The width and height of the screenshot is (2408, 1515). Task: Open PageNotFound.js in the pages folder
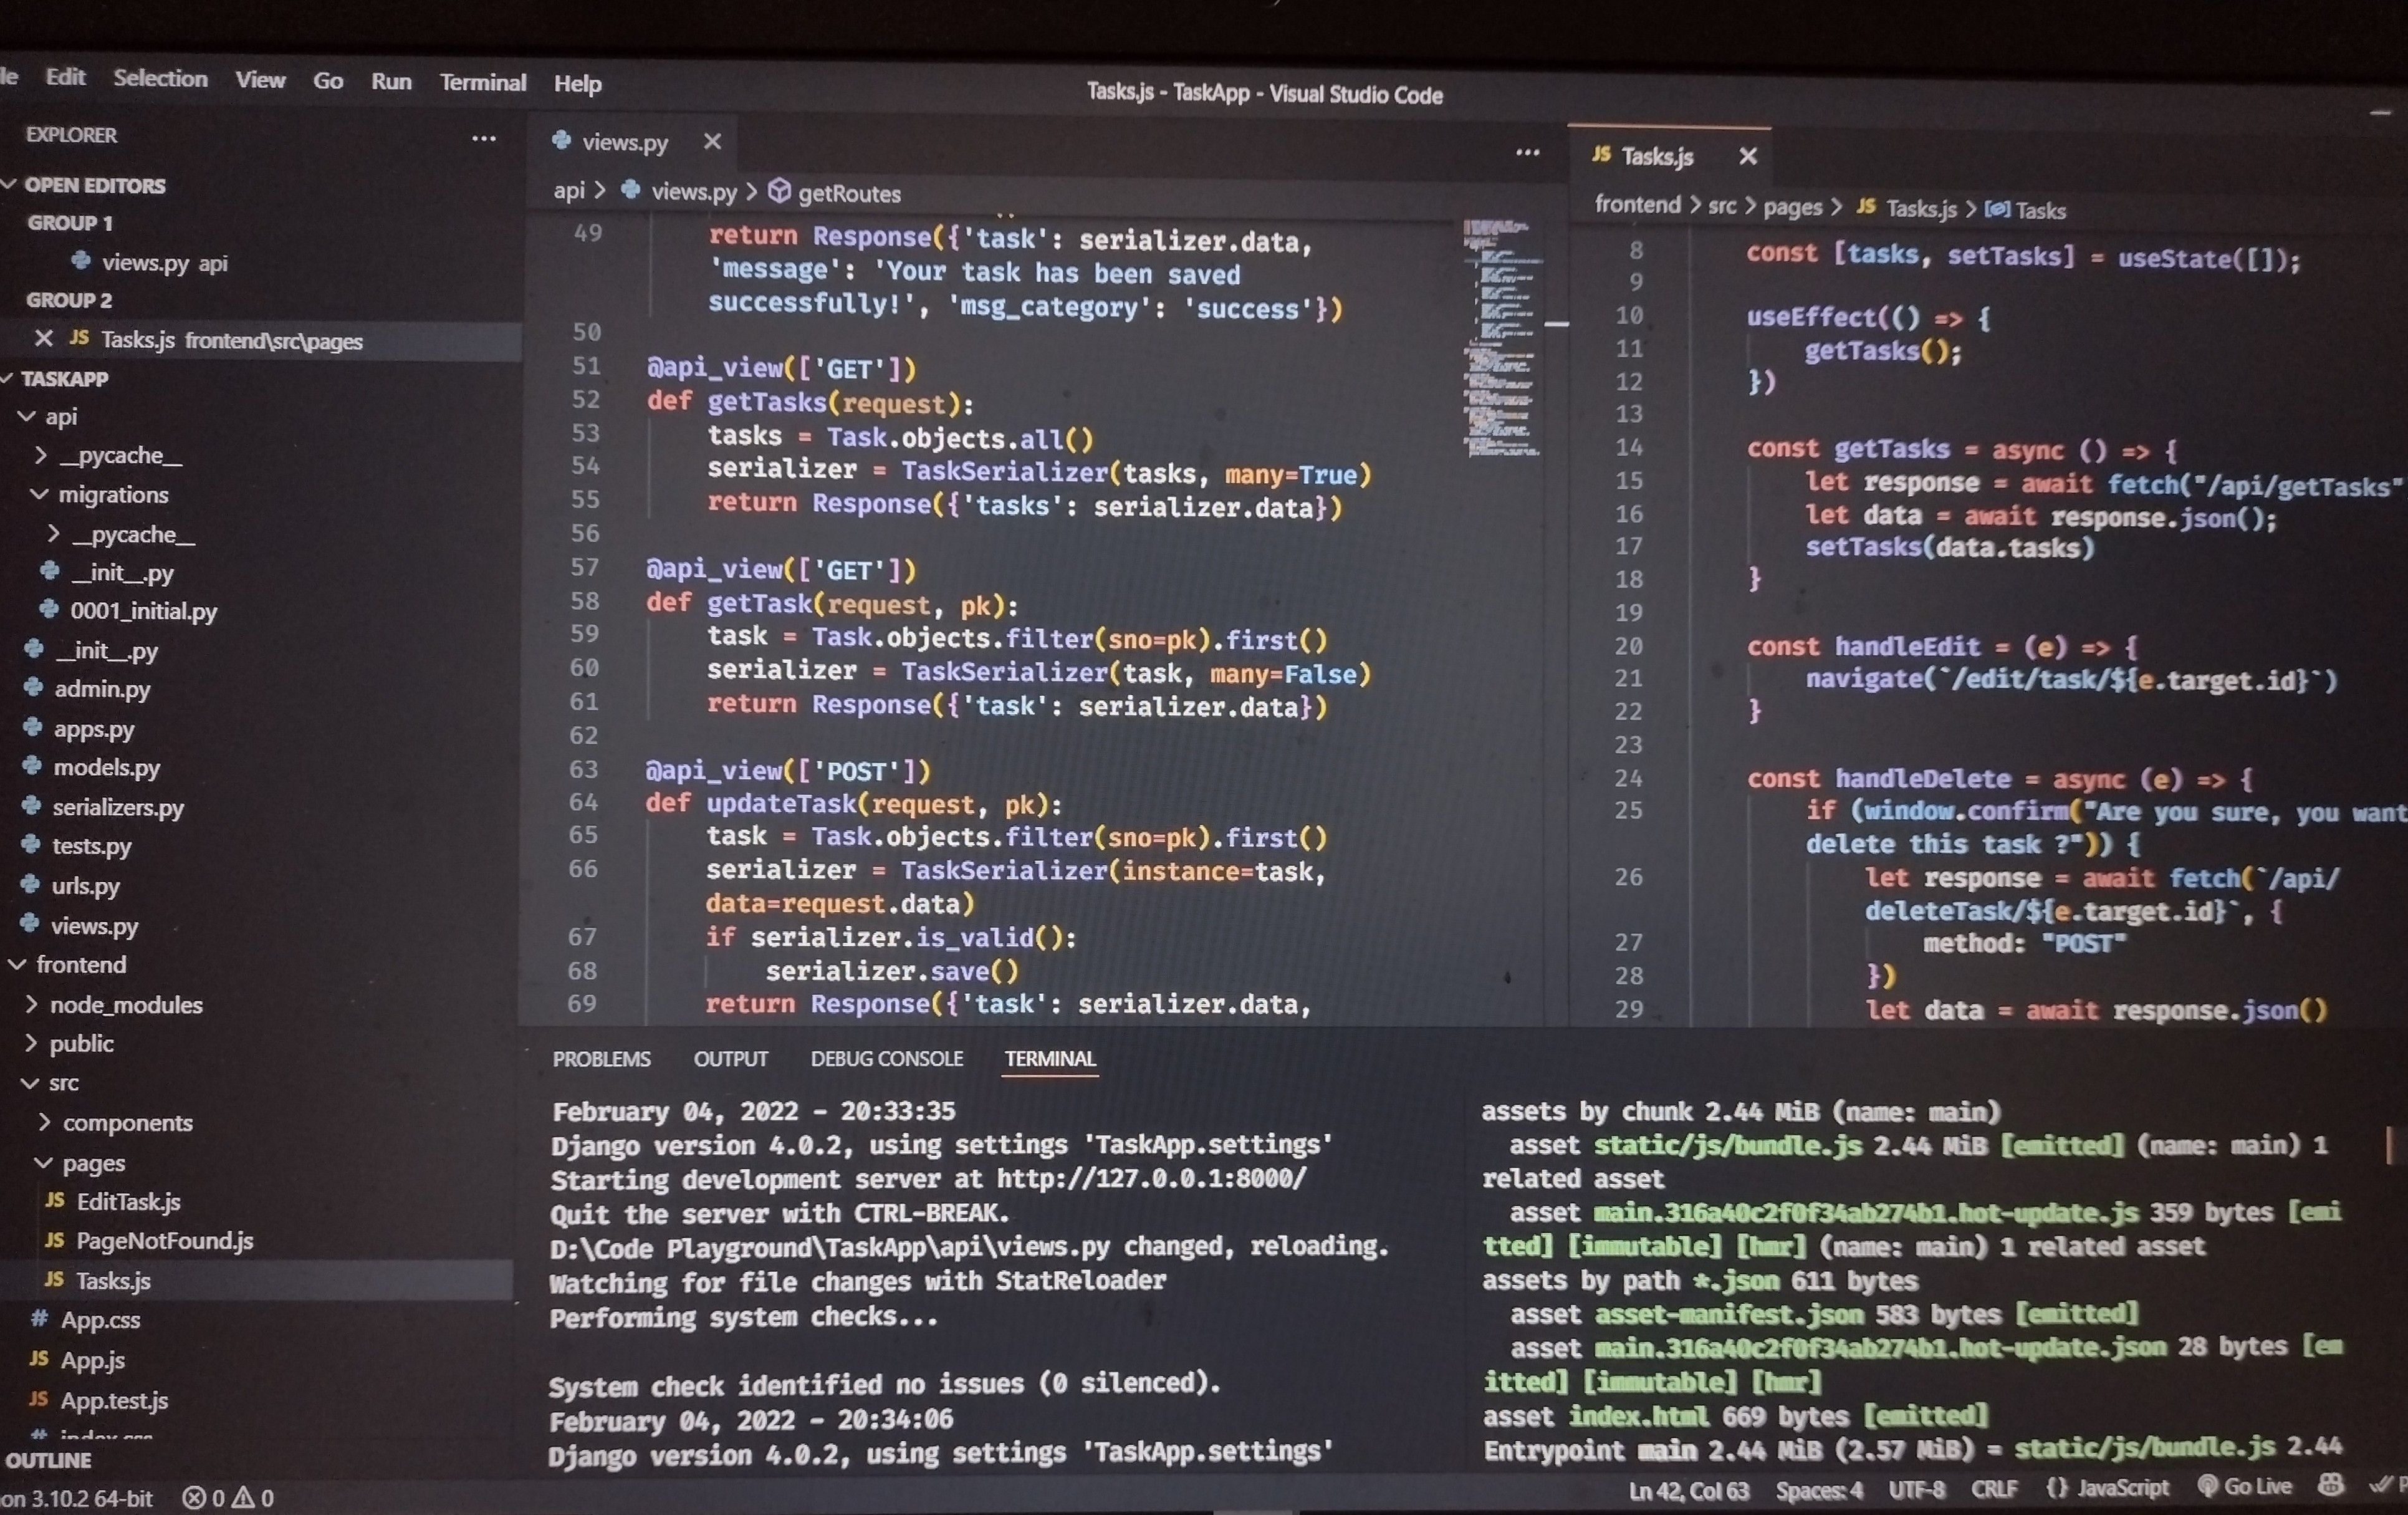pyautogui.click(x=164, y=1241)
